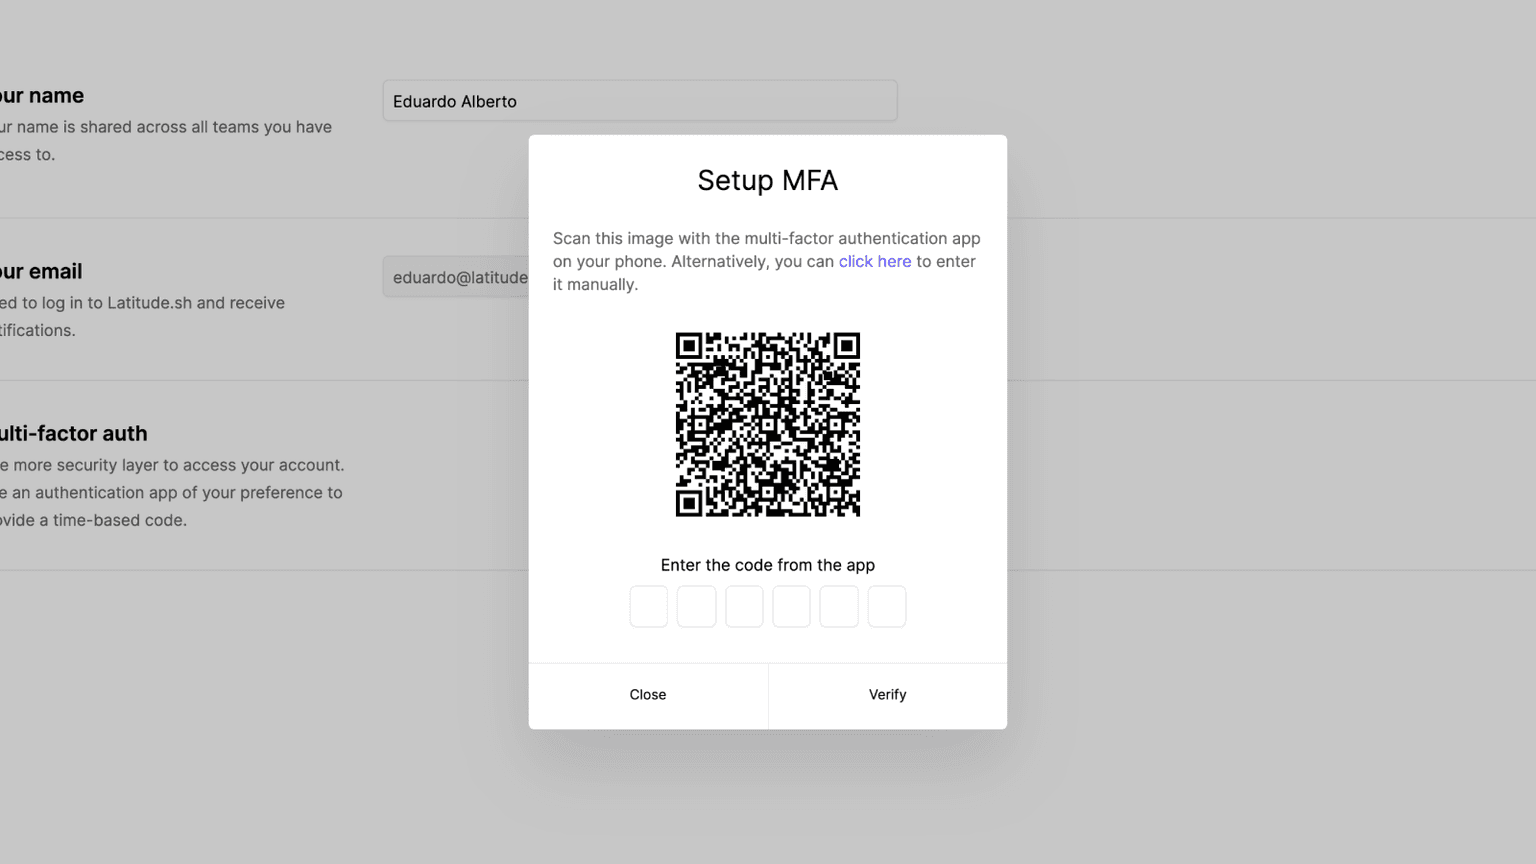Image resolution: width=1536 pixels, height=864 pixels.
Task: Click the fifth verification code box
Action: click(839, 606)
